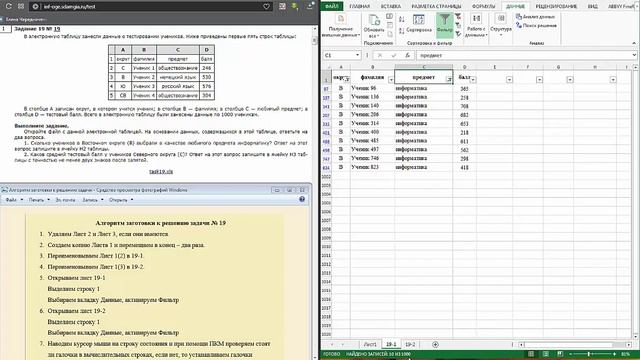Open filter dropdown on балл column
The width and height of the screenshot is (640, 360).
(473, 80)
